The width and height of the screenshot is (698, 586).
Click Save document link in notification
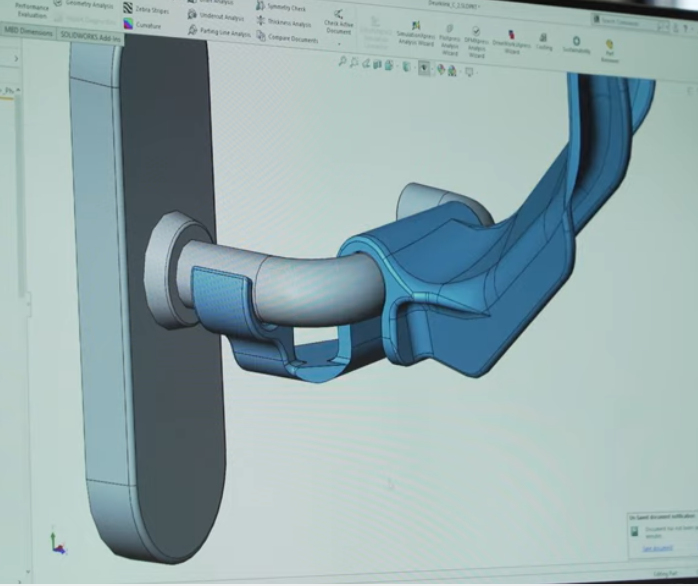[657, 549]
